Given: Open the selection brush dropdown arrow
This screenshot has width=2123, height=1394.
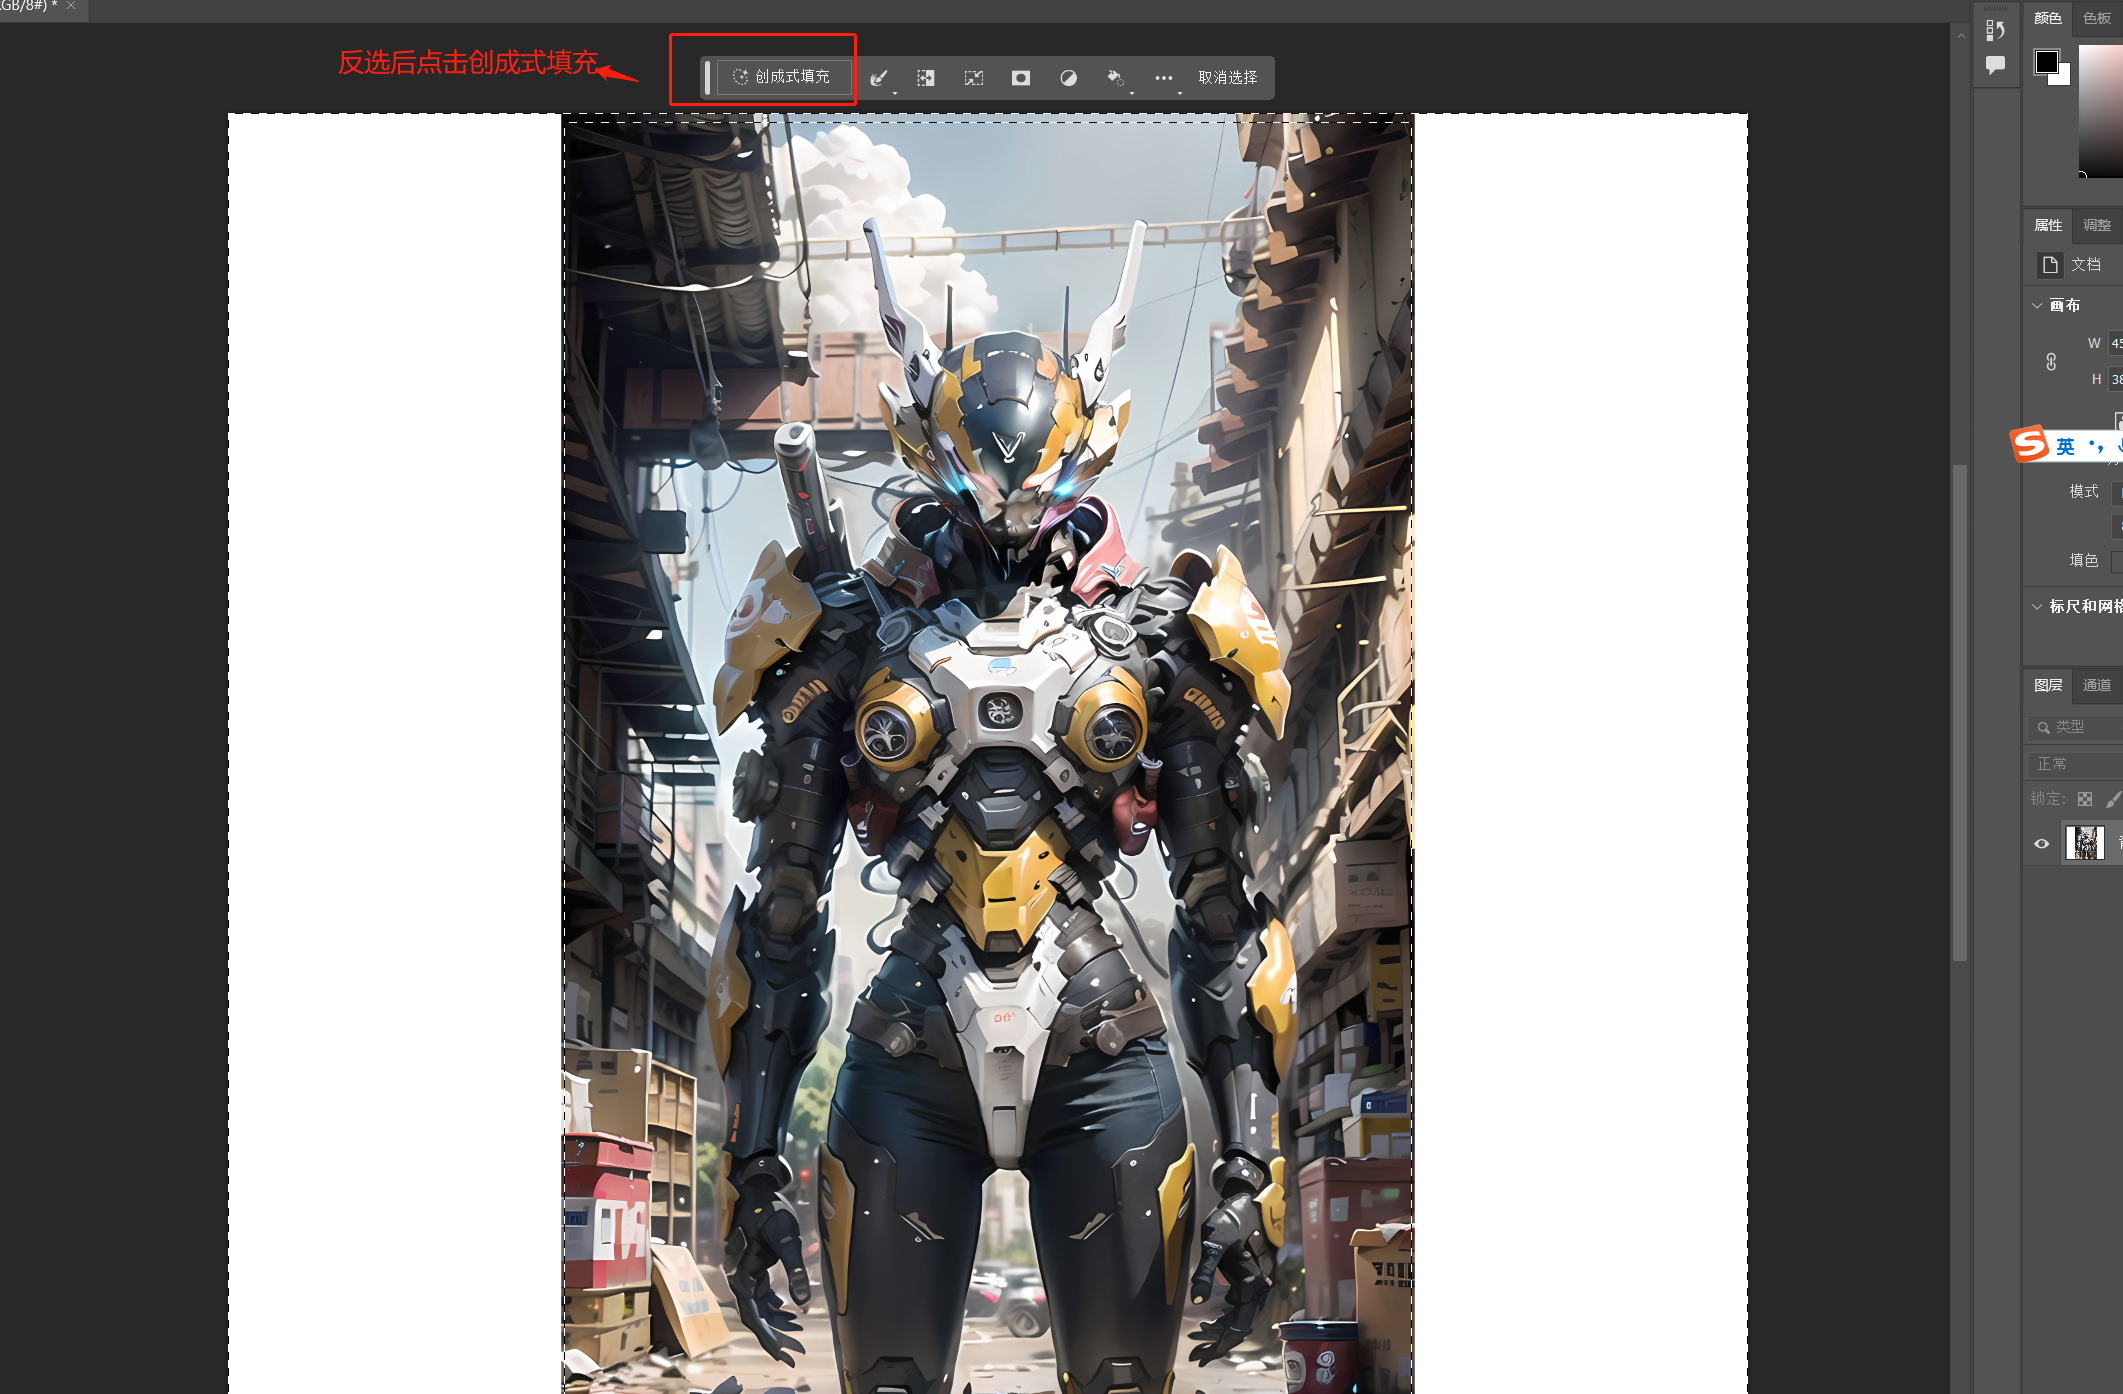Looking at the screenshot, I should [x=895, y=93].
